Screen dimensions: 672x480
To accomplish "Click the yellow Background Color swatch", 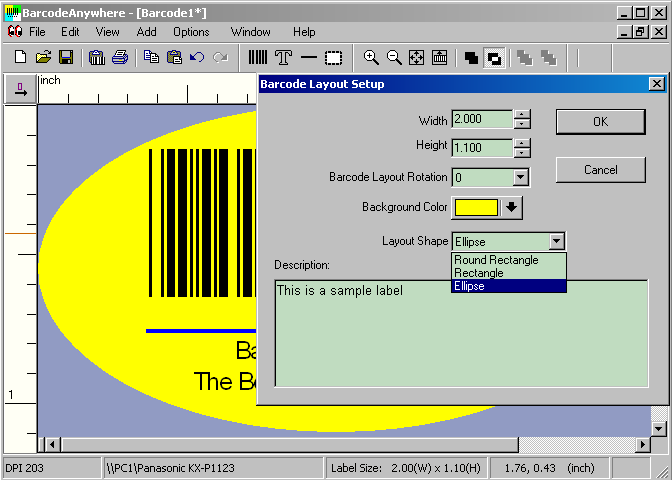I will pos(476,207).
